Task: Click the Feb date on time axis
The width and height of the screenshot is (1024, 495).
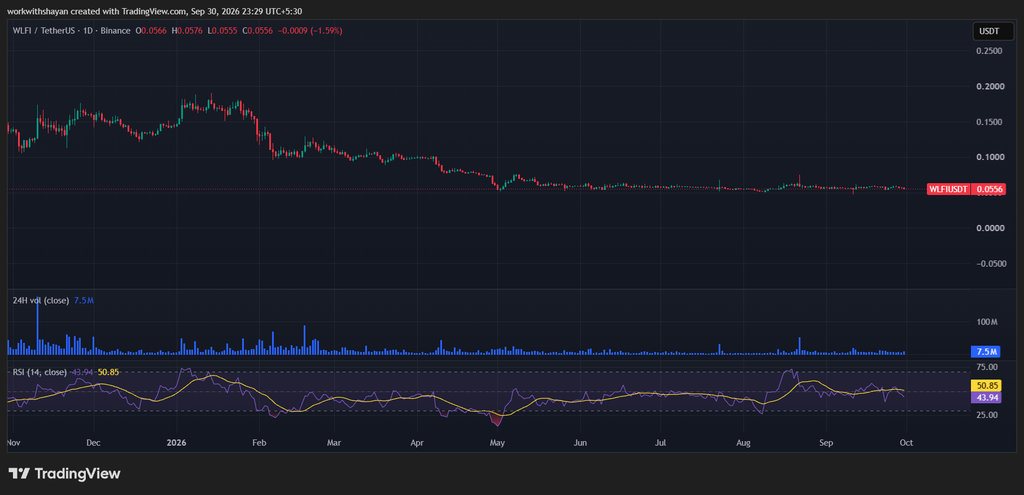Action: 259,442
